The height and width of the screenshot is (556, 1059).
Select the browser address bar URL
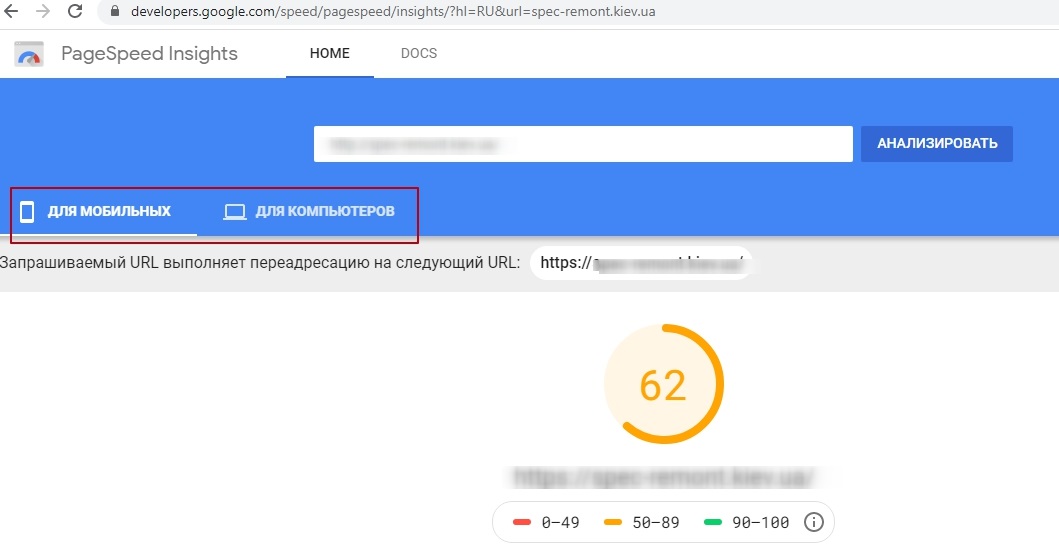pos(393,11)
